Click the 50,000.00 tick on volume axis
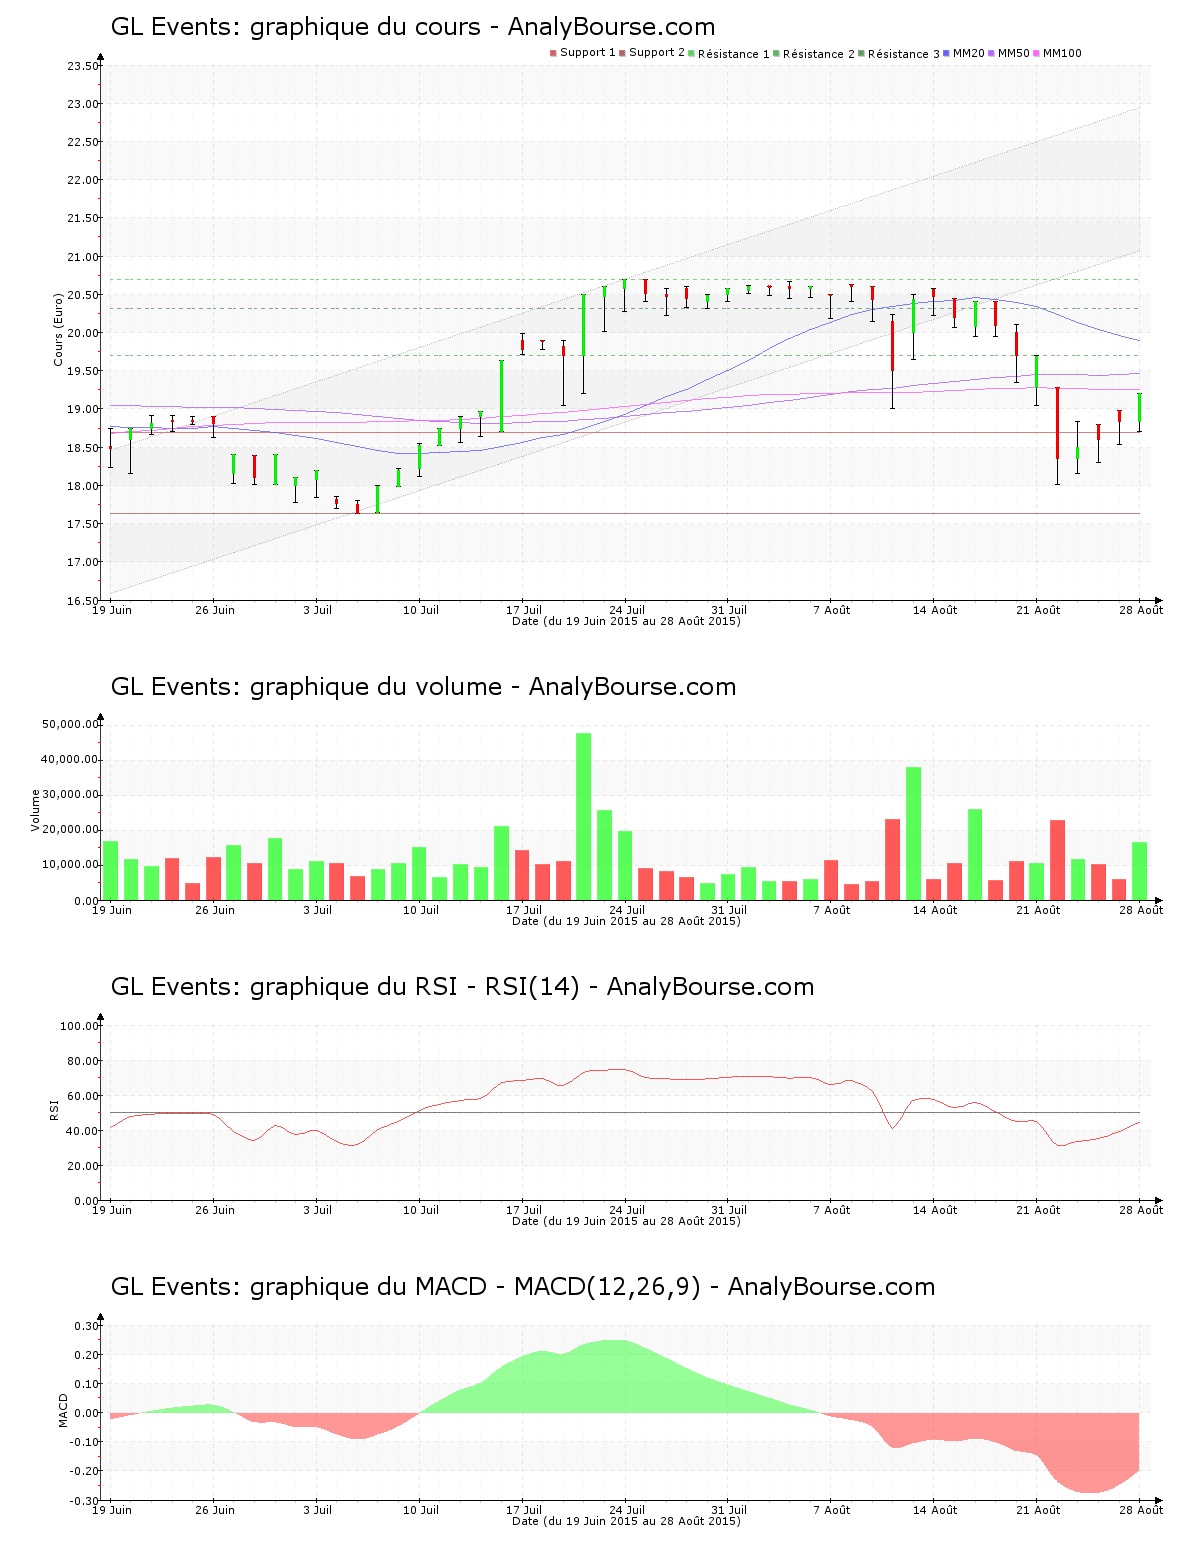Viewport: 1200px width, 1550px height. point(69,724)
